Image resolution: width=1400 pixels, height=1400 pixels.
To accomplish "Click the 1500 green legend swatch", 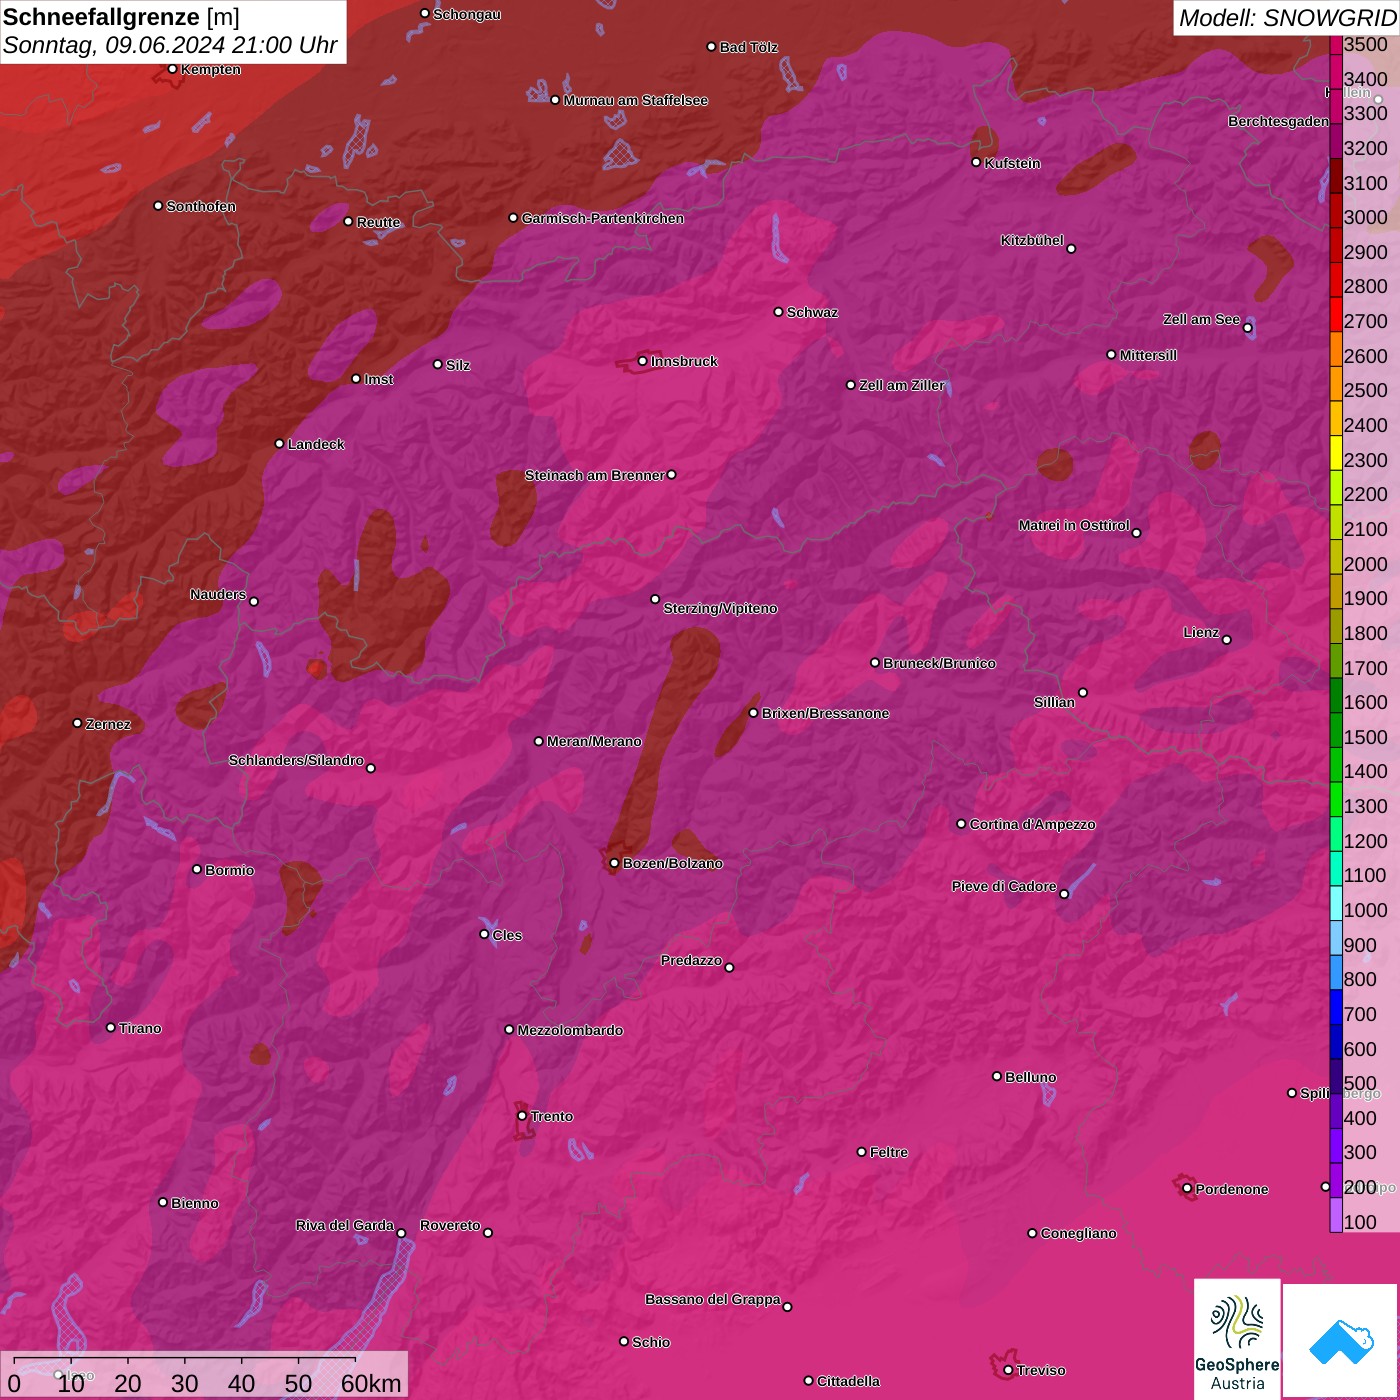I will pos(1336,729).
